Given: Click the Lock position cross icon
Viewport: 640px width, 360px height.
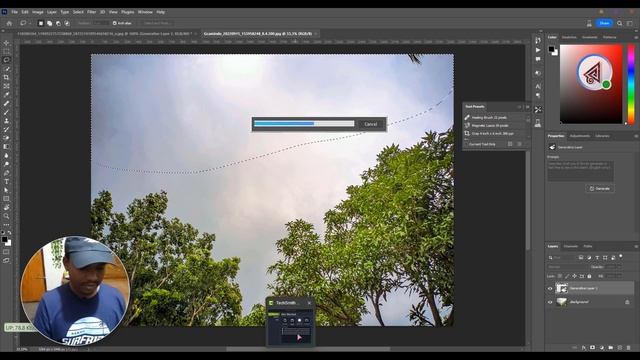Looking at the screenshot, I should coord(574,276).
